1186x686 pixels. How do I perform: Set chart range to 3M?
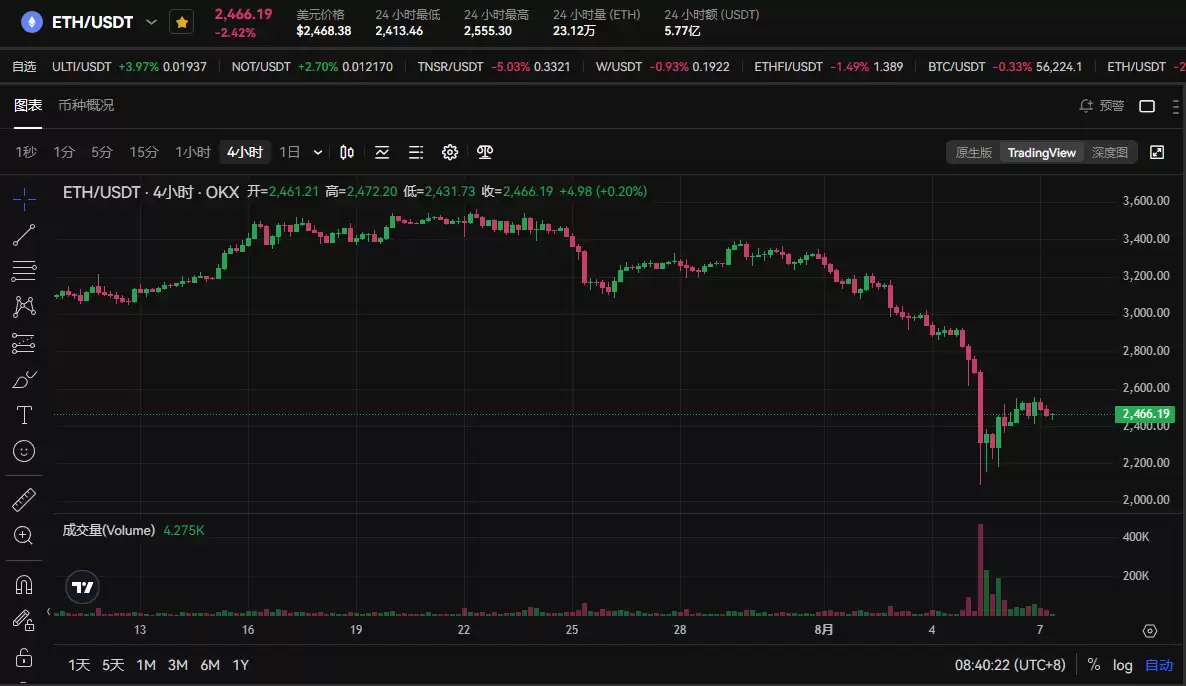pyautogui.click(x=178, y=665)
